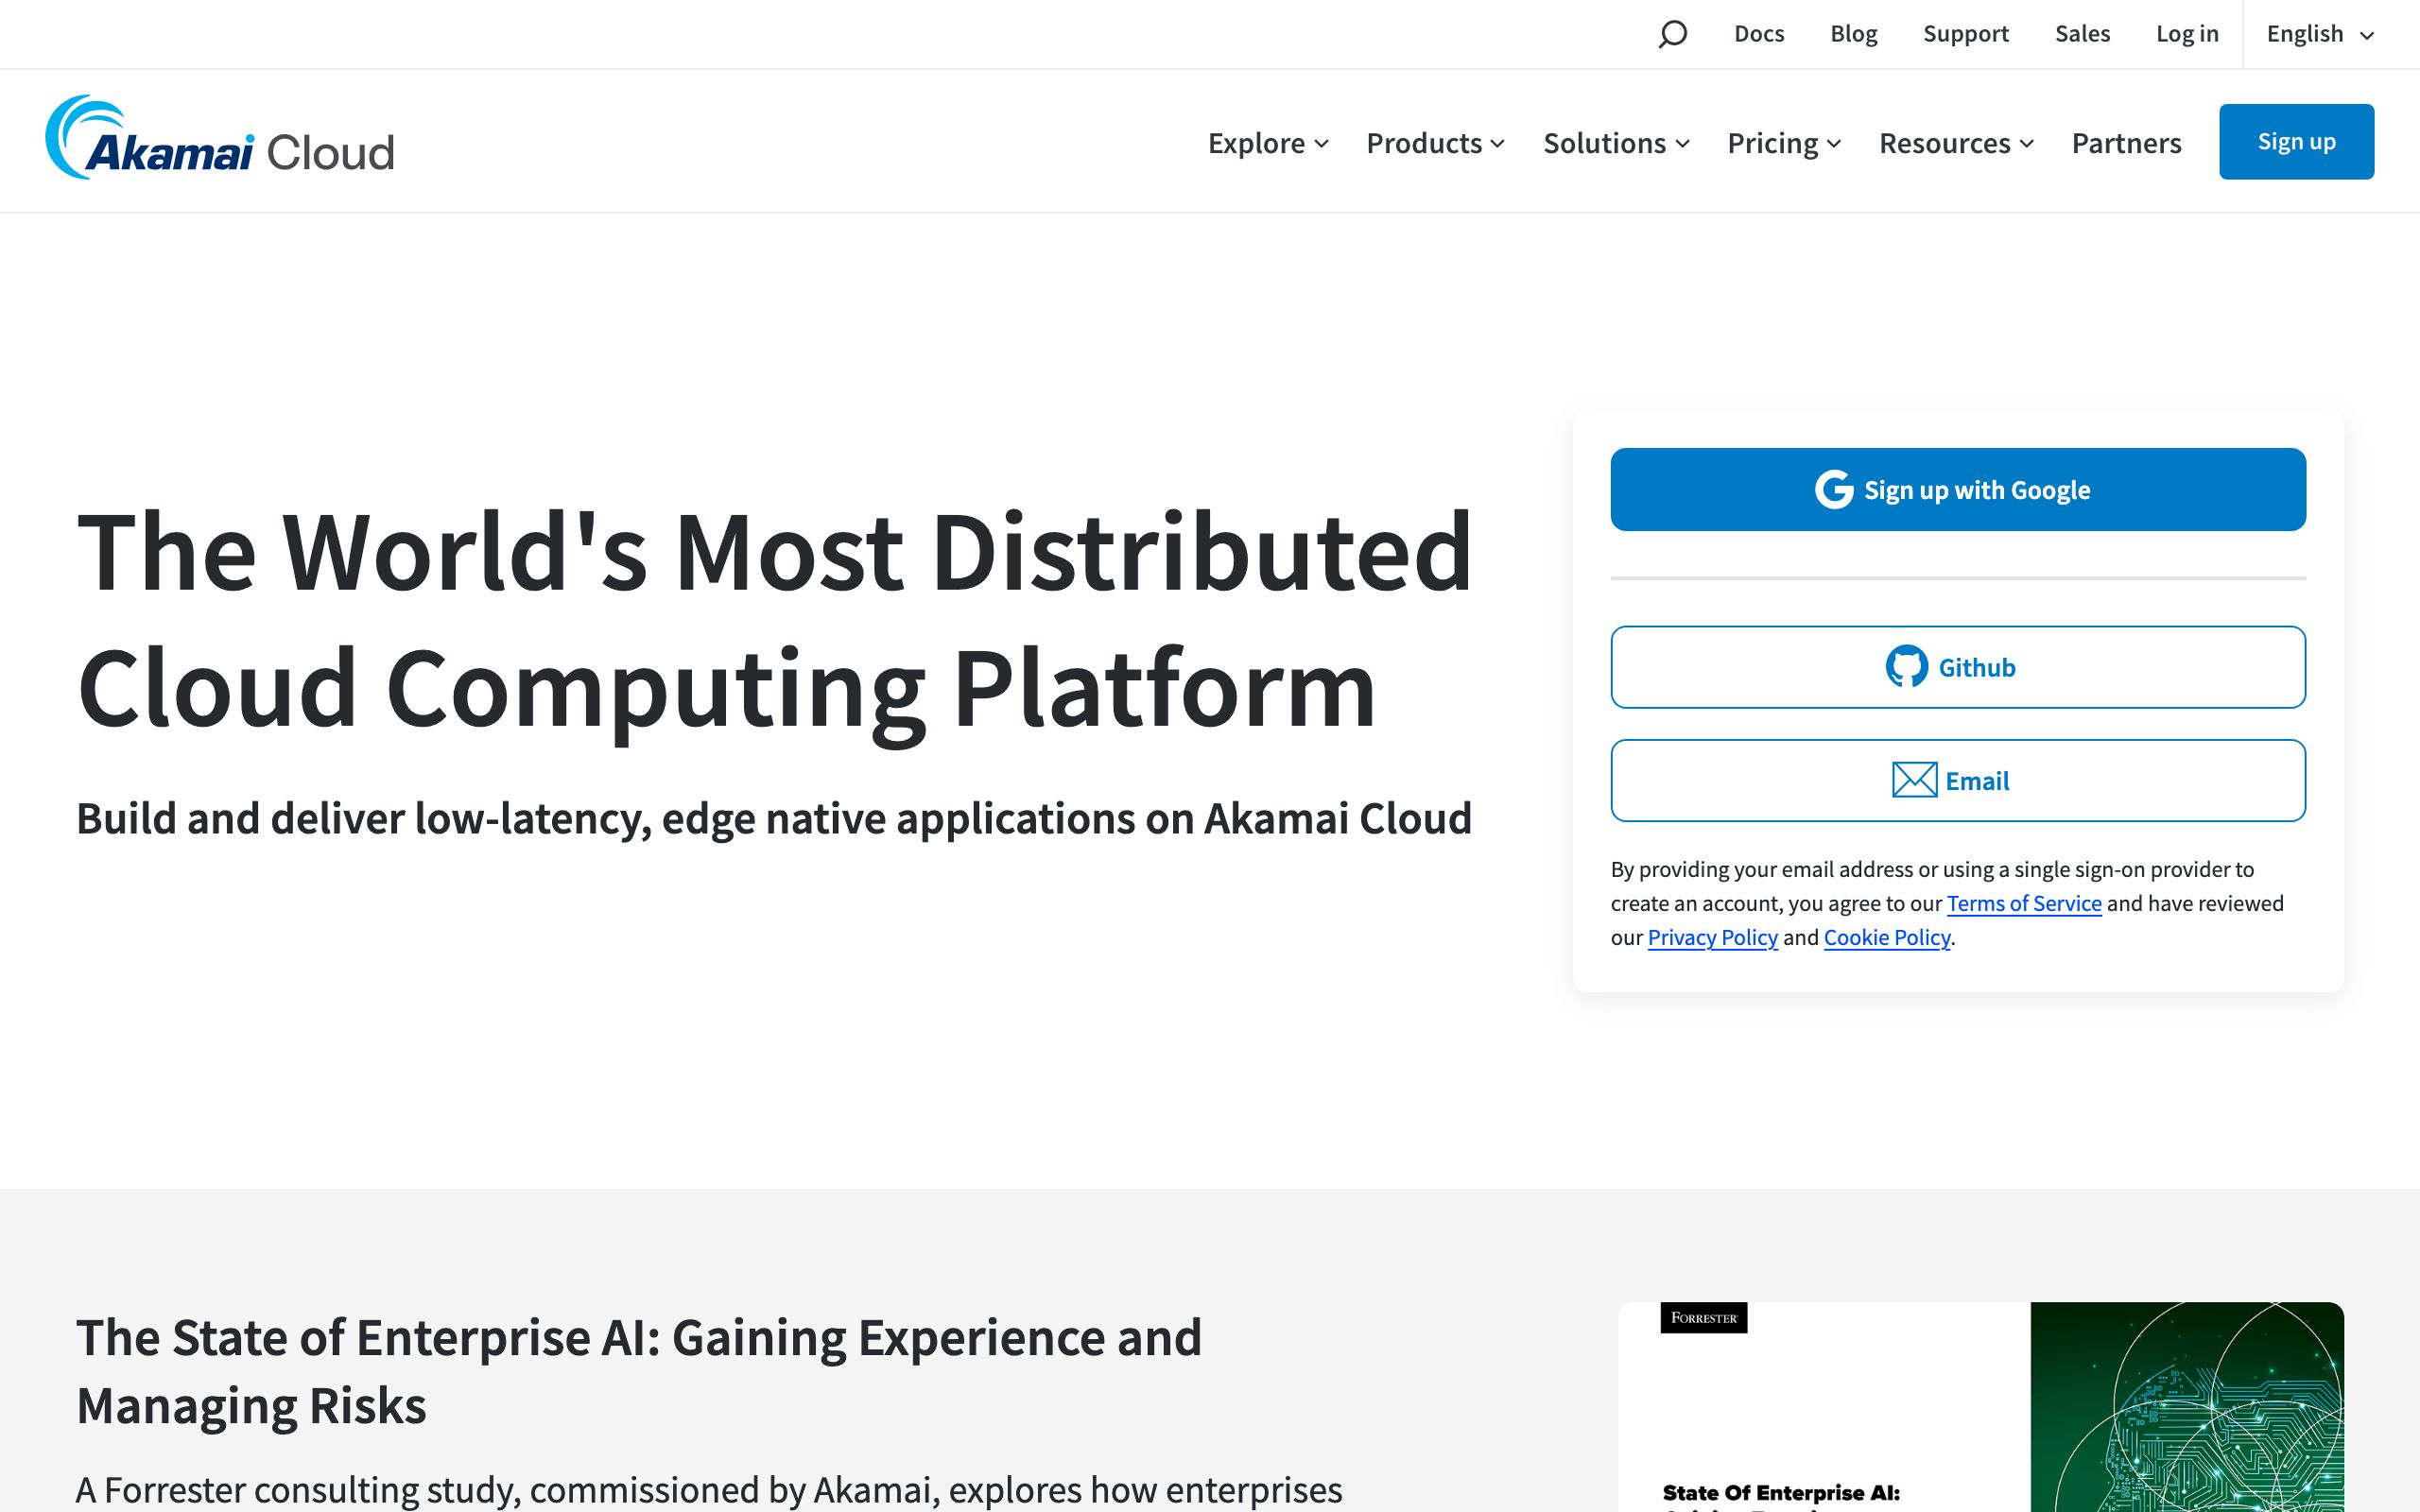Screen dimensions: 2420x1512
Task: Open the Cookie Policy link
Action: (1886, 937)
